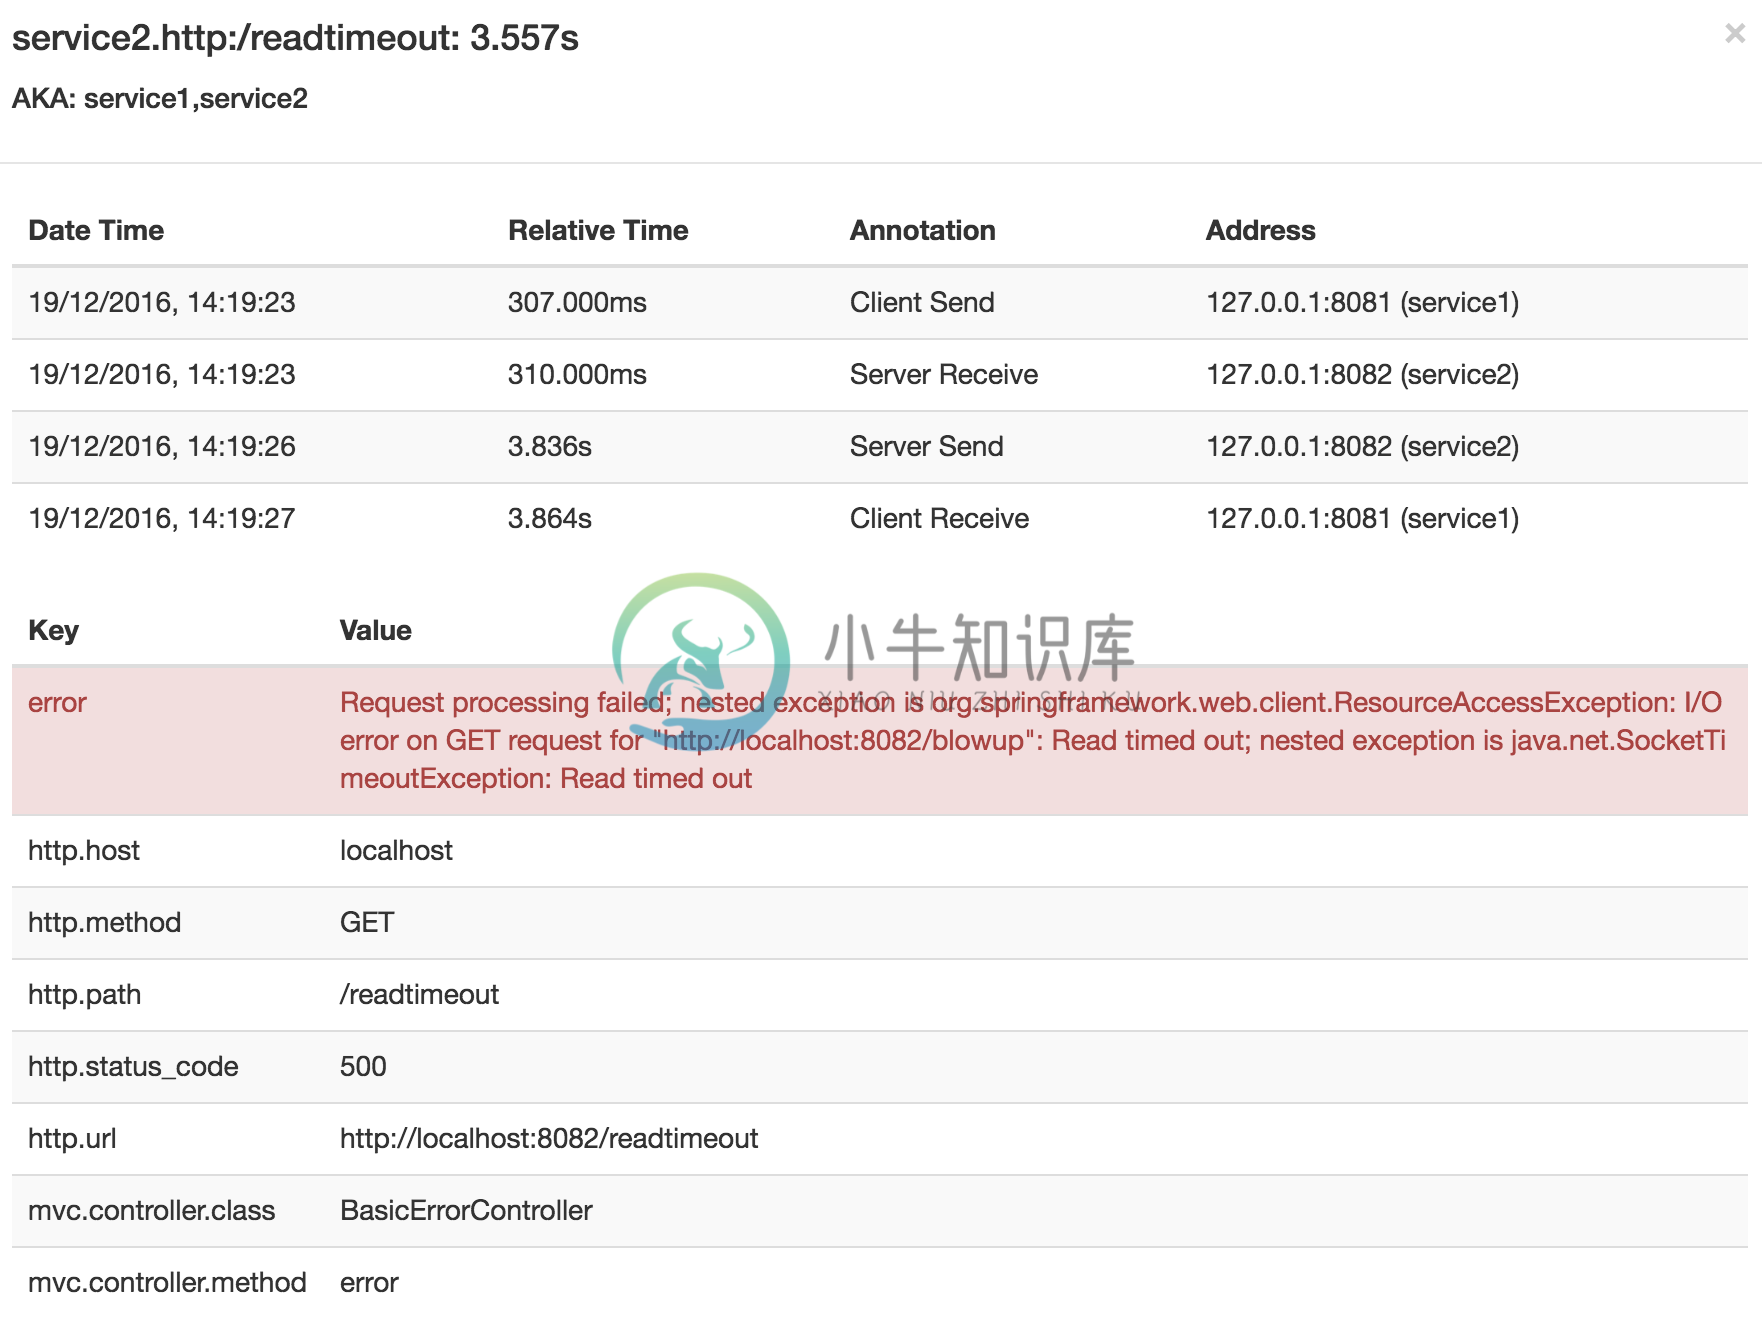
Task: Click the '500' status code value
Action: point(363,1066)
